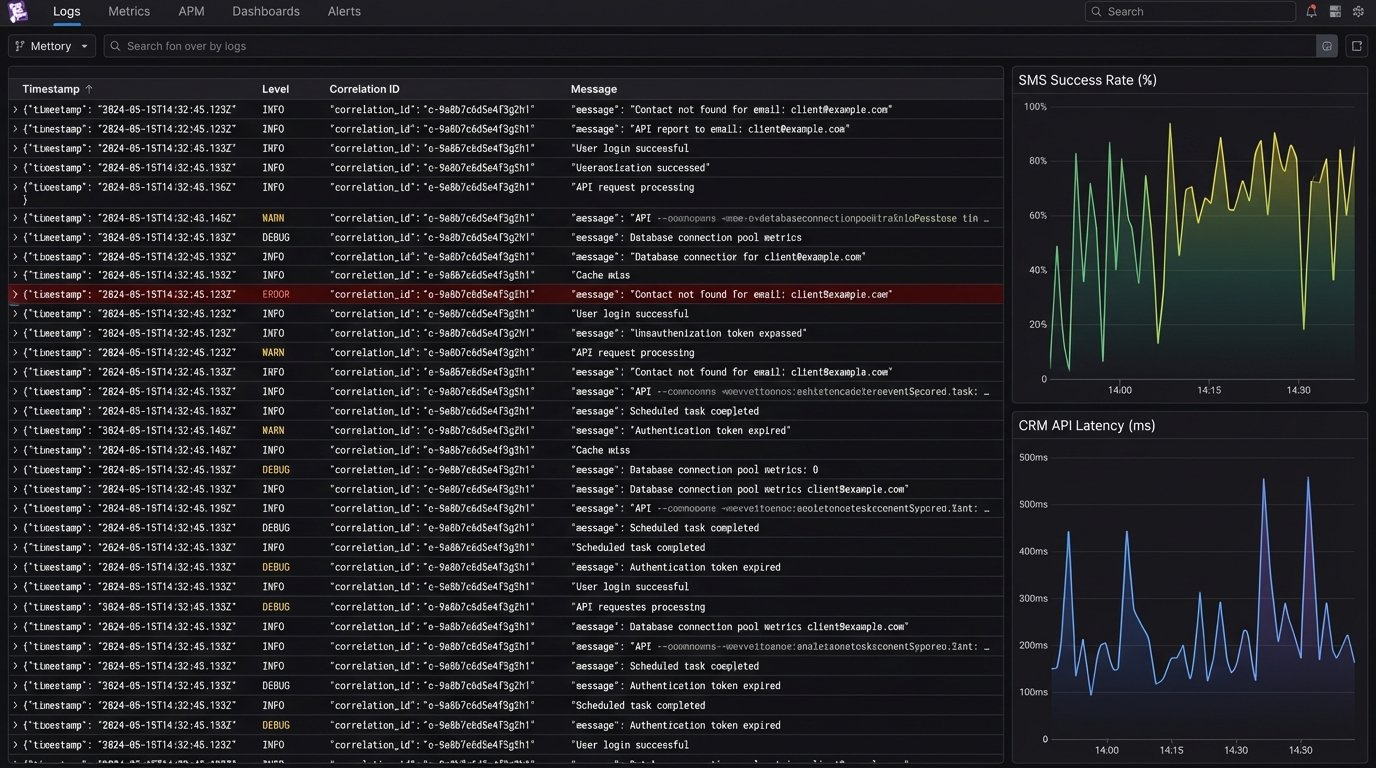Viewport: 1376px width, 768px height.
Task: Expand the "Cache miss" row below ERROR row
Action: coord(15,451)
